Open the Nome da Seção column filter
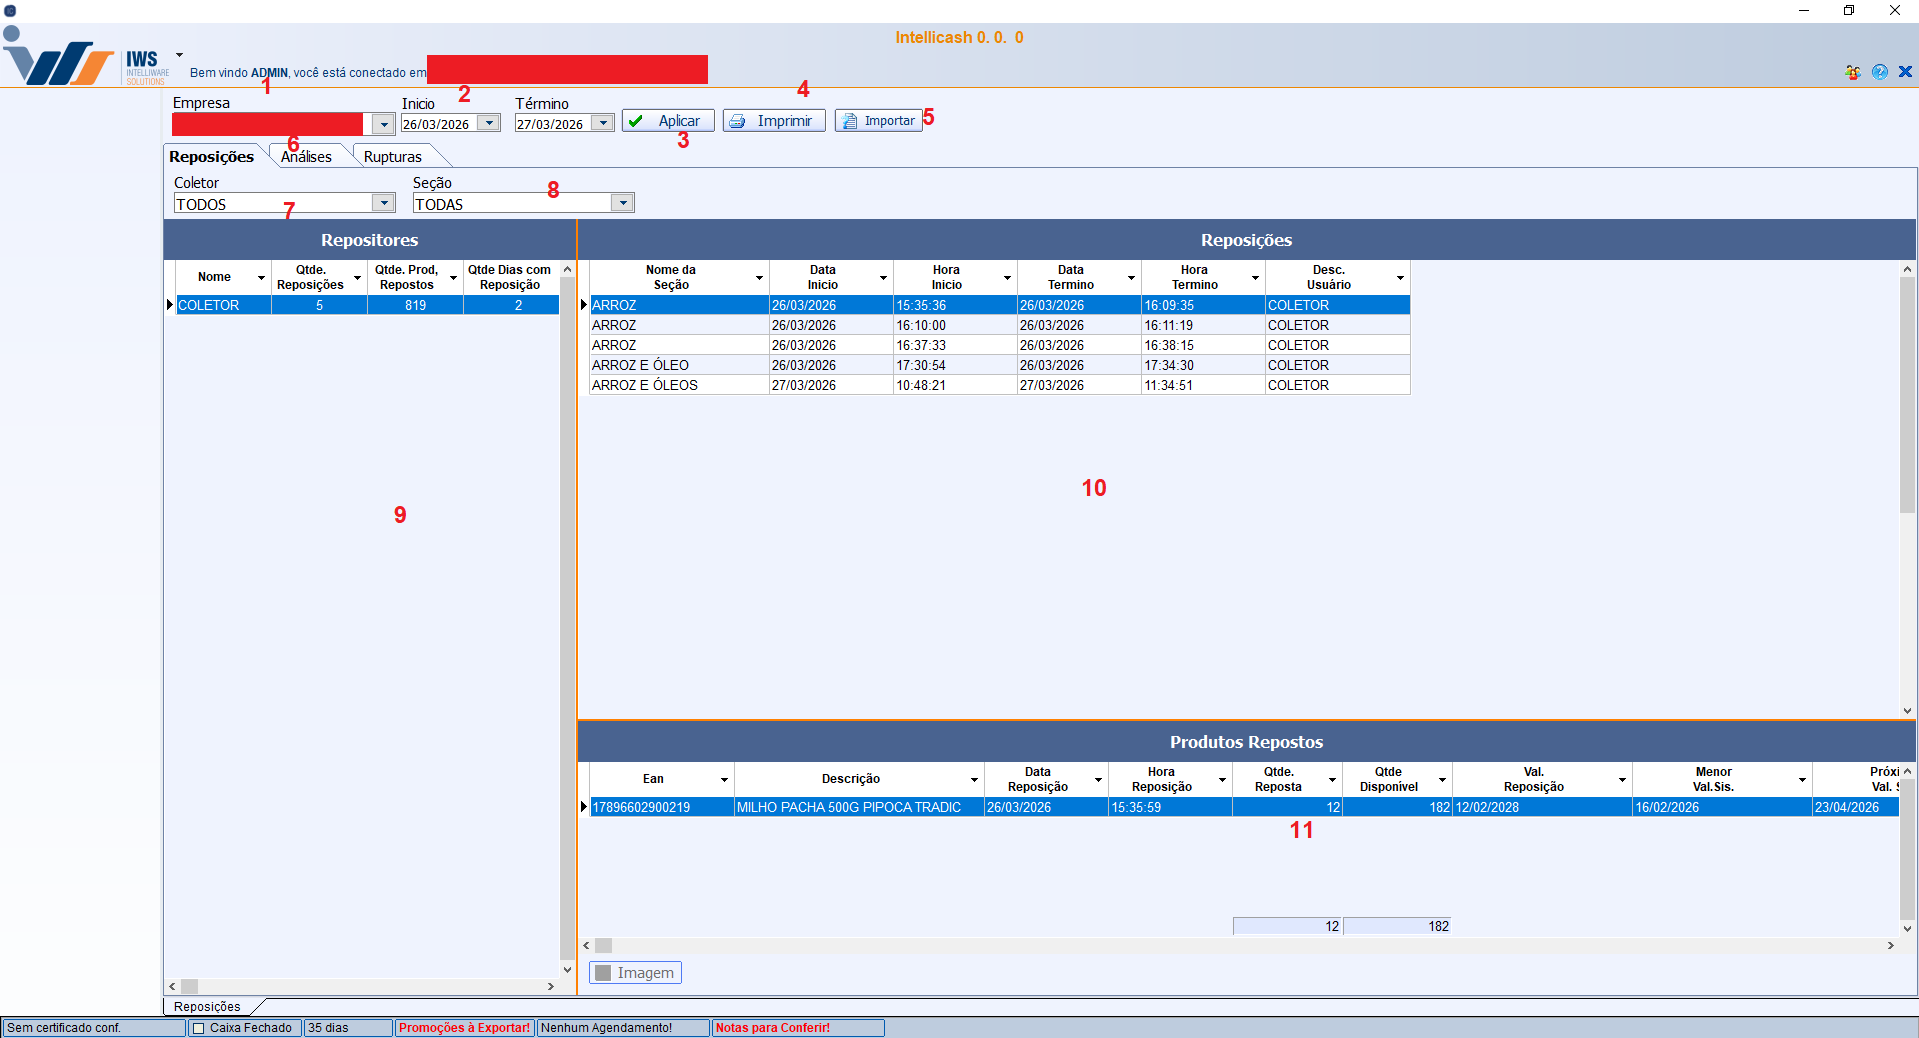Viewport: 1919px width, 1038px height. (759, 278)
